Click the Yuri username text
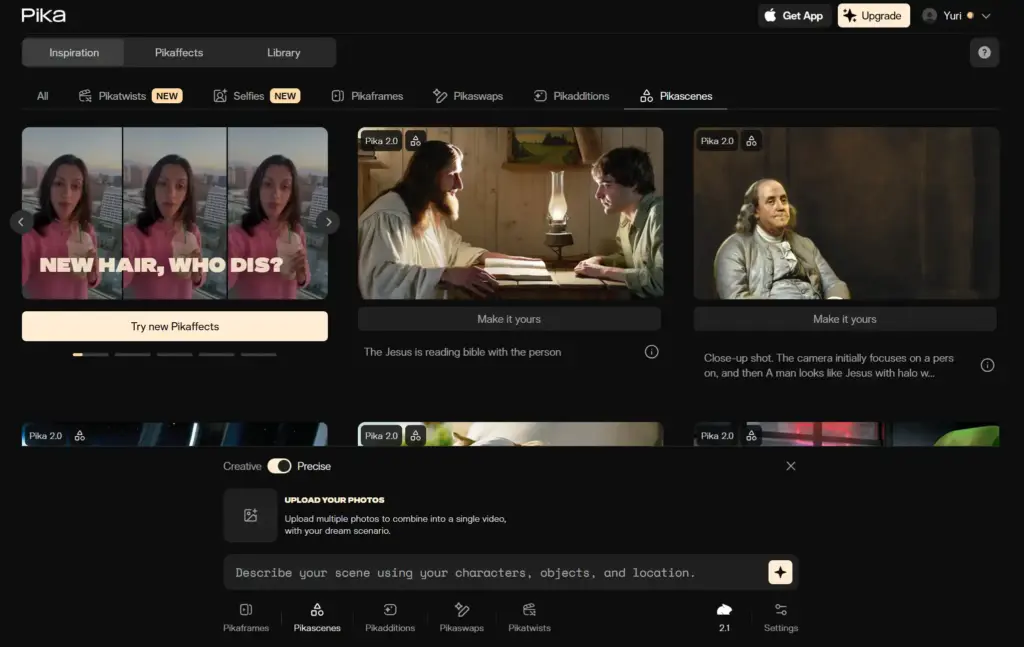This screenshot has height=647, width=1024. click(x=952, y=16)
